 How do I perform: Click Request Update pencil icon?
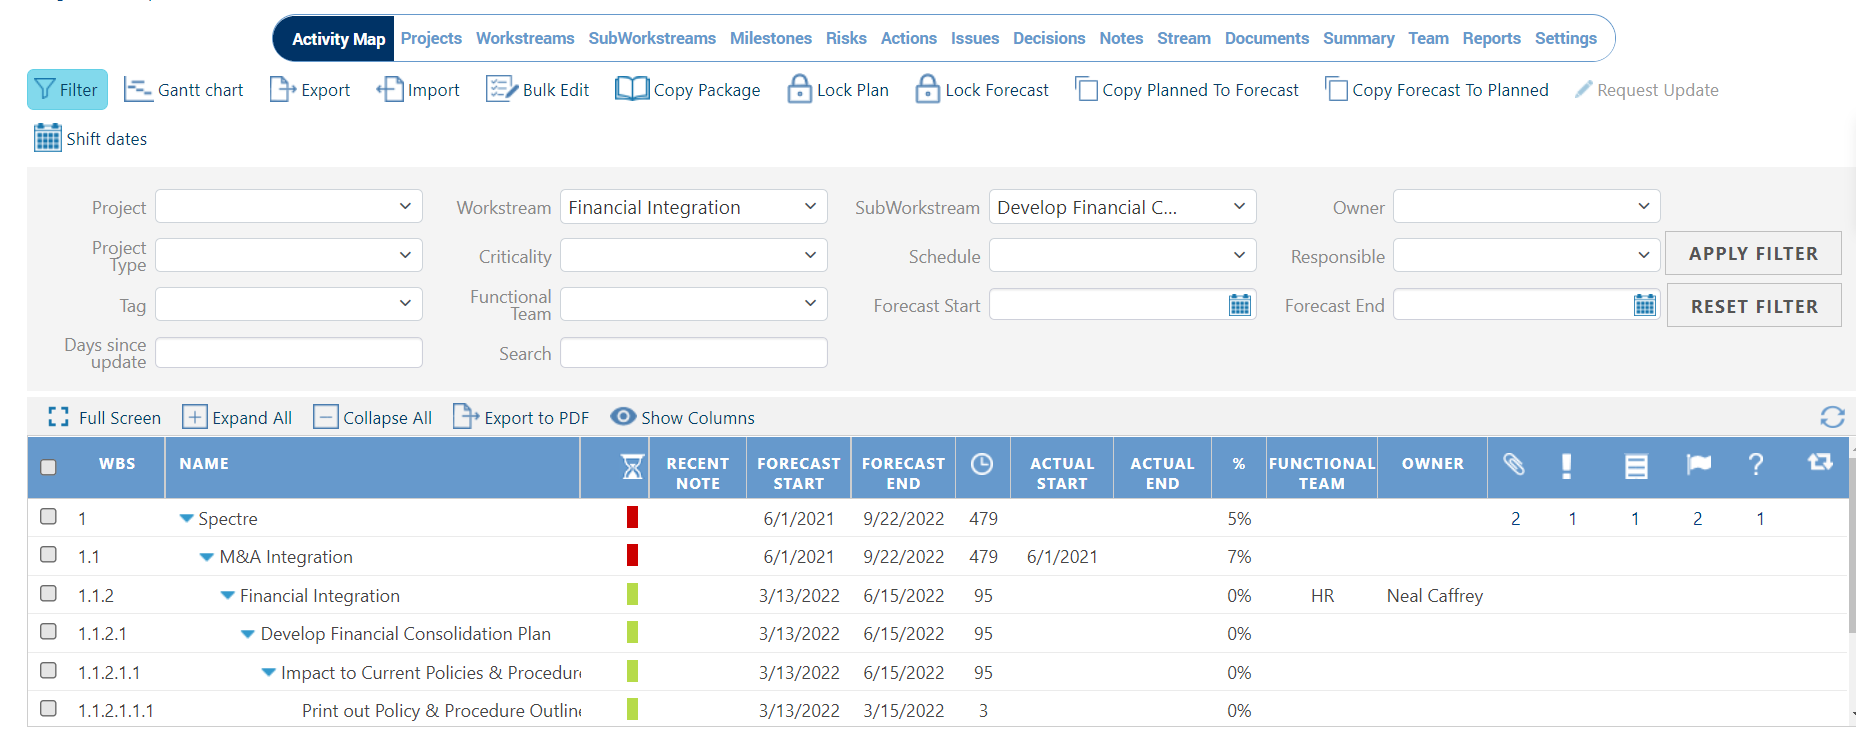point(1583,90)
